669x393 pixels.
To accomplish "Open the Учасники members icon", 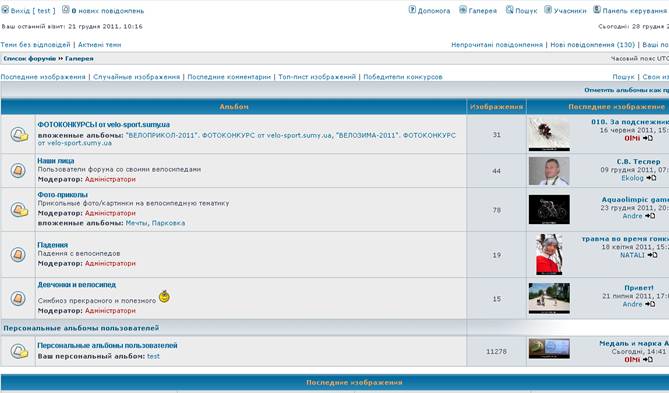I will coord(548,9).
